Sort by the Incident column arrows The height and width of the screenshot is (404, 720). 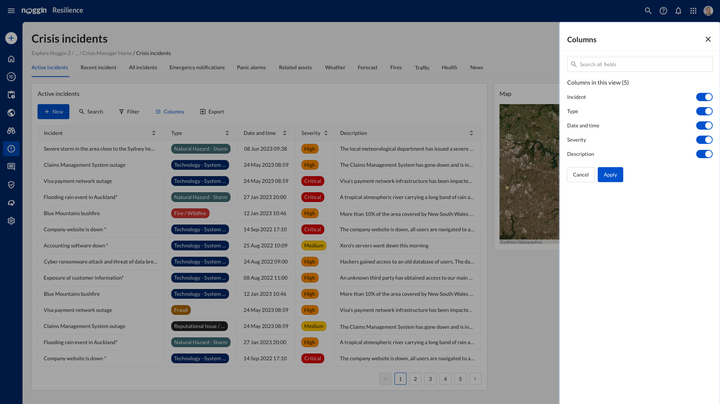tap(153, 133)
